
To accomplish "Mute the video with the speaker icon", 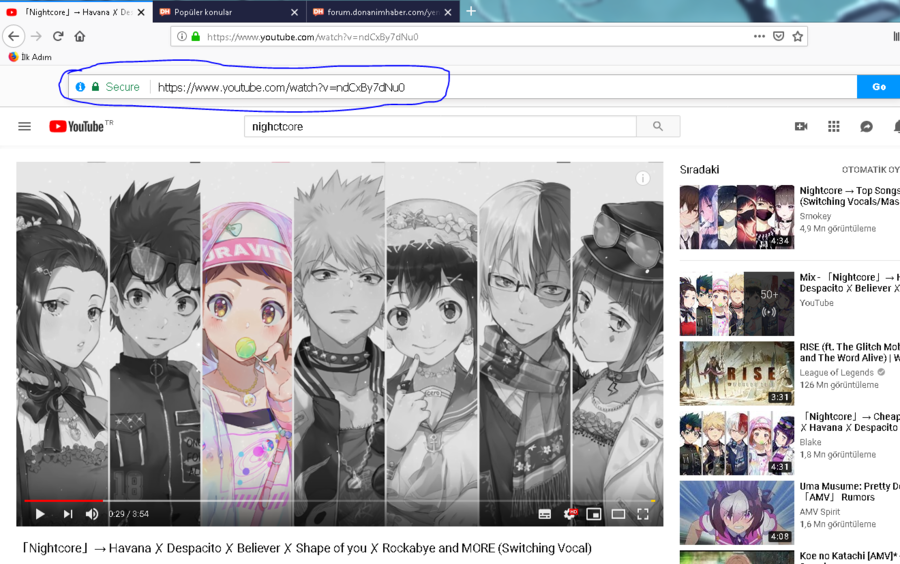I will [92, 514].
